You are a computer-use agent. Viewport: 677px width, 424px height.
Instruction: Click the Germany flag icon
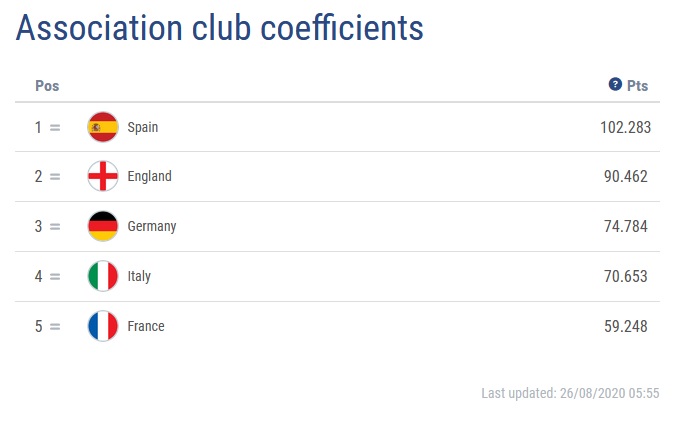(103, 226)
